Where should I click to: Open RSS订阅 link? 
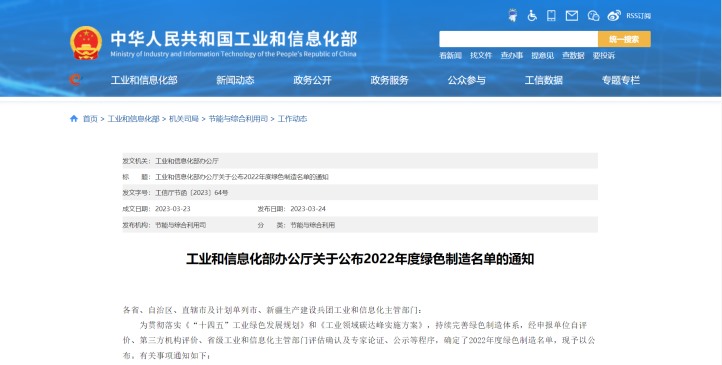point(638,16)
